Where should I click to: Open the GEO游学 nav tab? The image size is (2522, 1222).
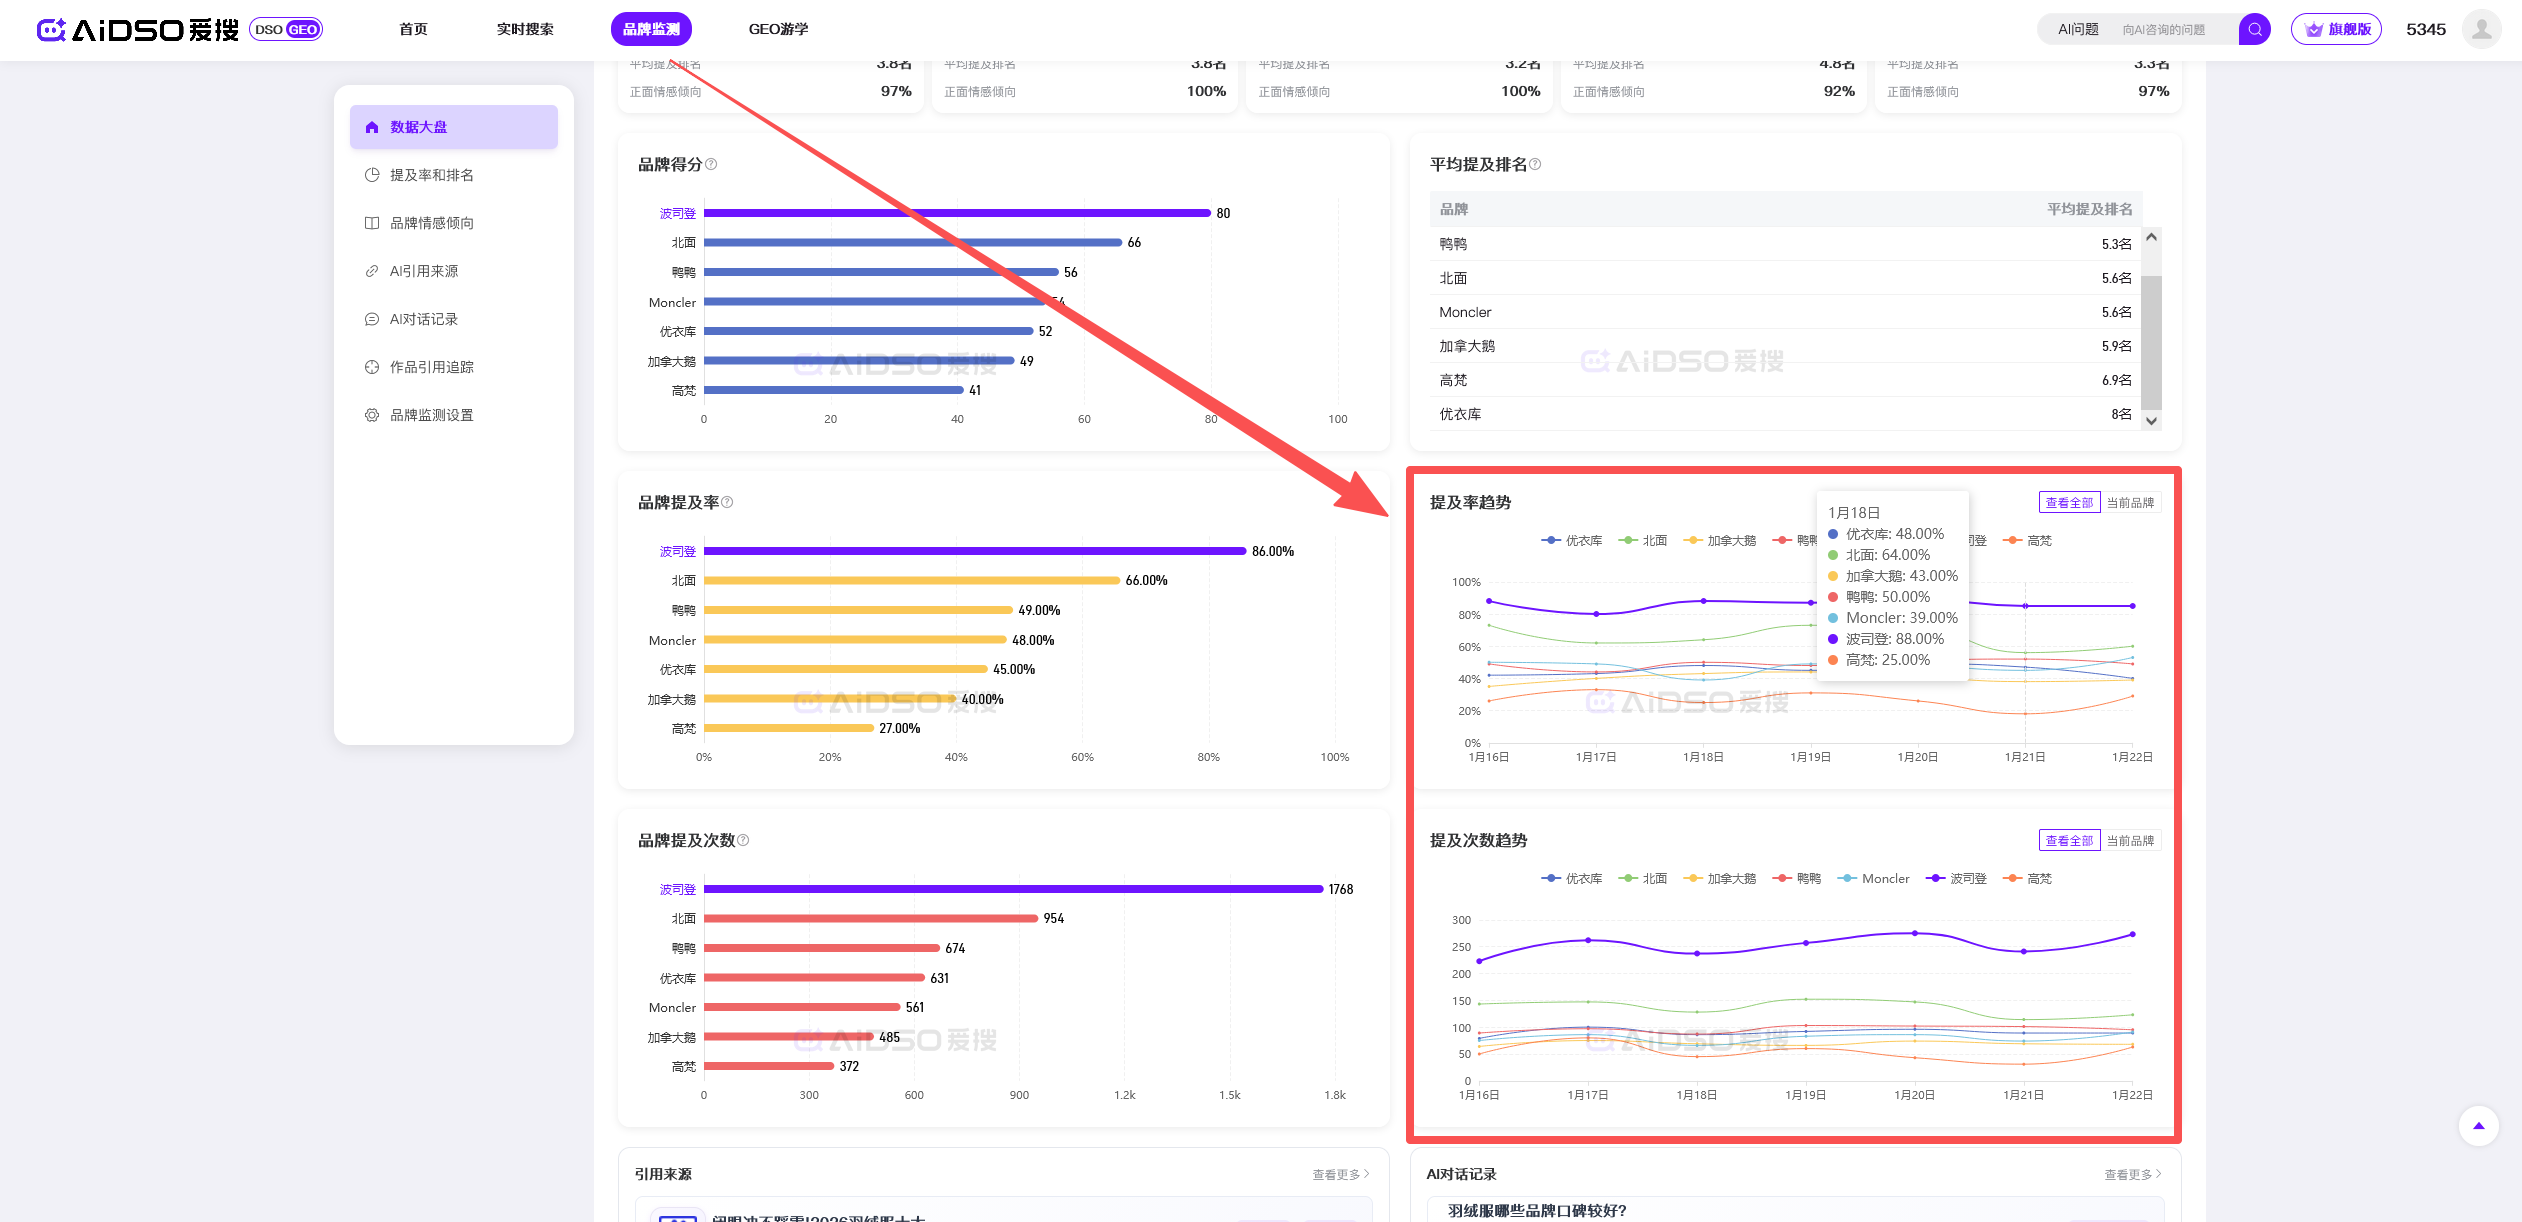[x=778, y=29]
